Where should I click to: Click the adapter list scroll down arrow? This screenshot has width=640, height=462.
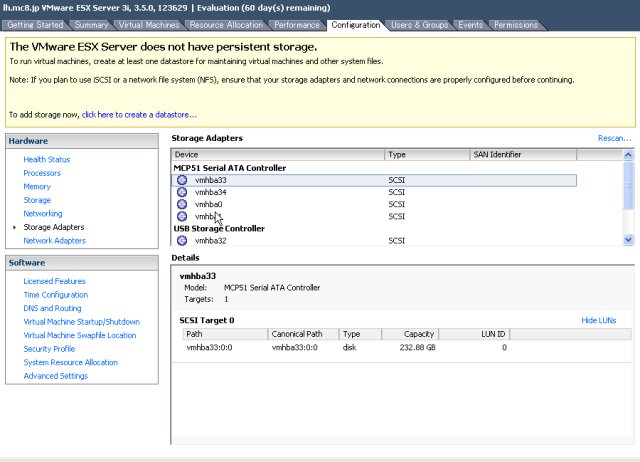[628, 240]
